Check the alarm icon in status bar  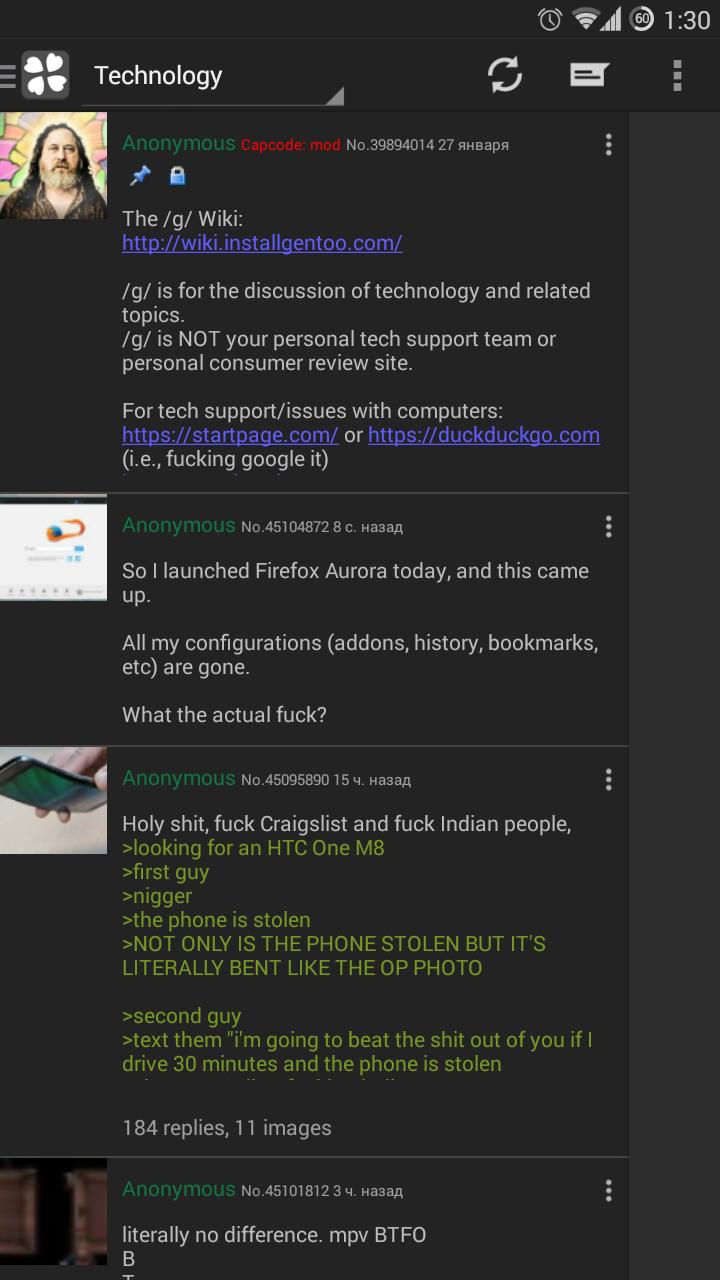[550, 19]
